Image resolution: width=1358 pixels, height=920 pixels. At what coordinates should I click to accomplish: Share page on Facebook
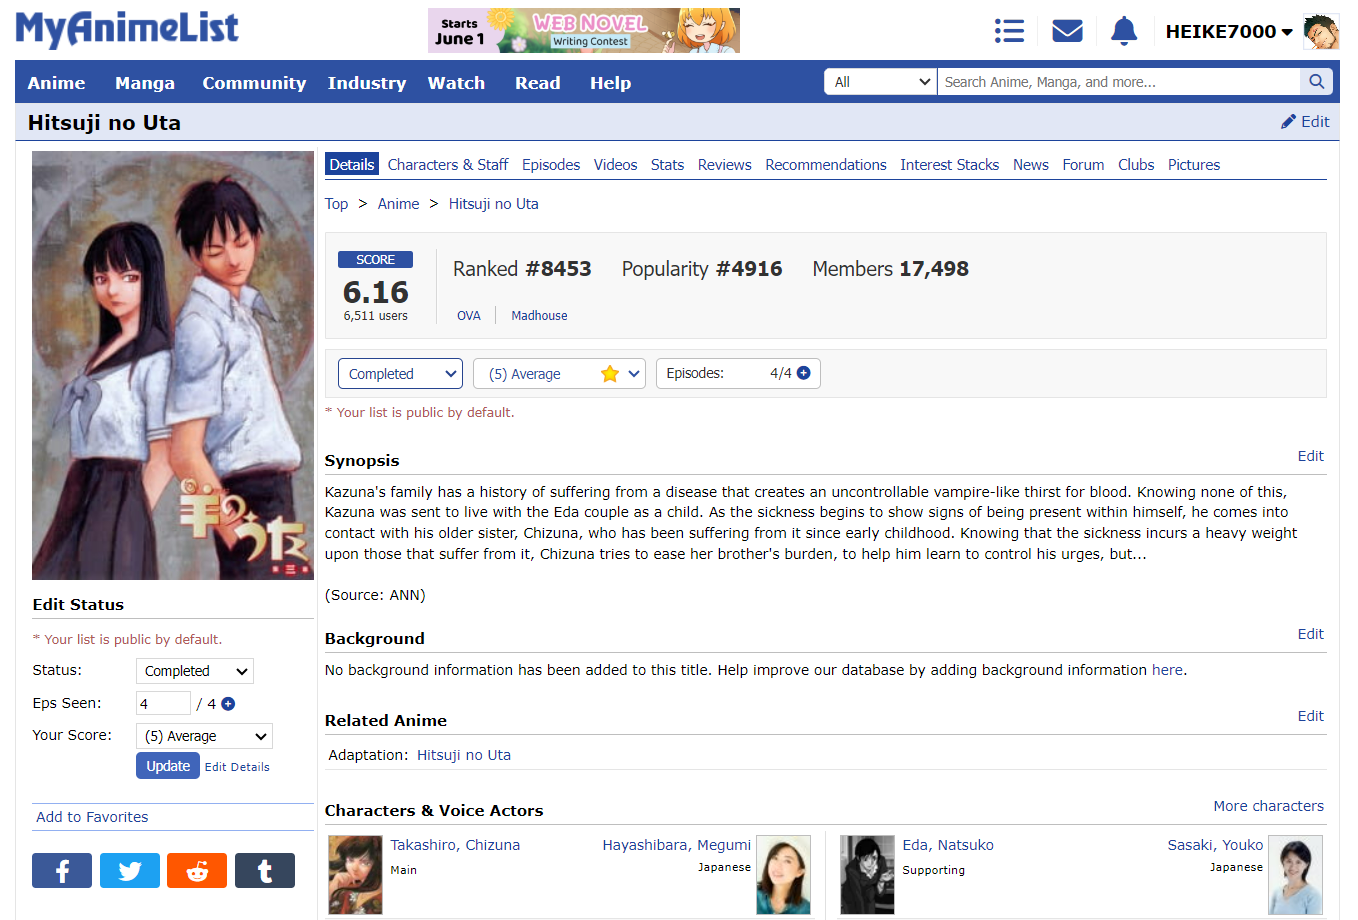click(x=62, y=871)
